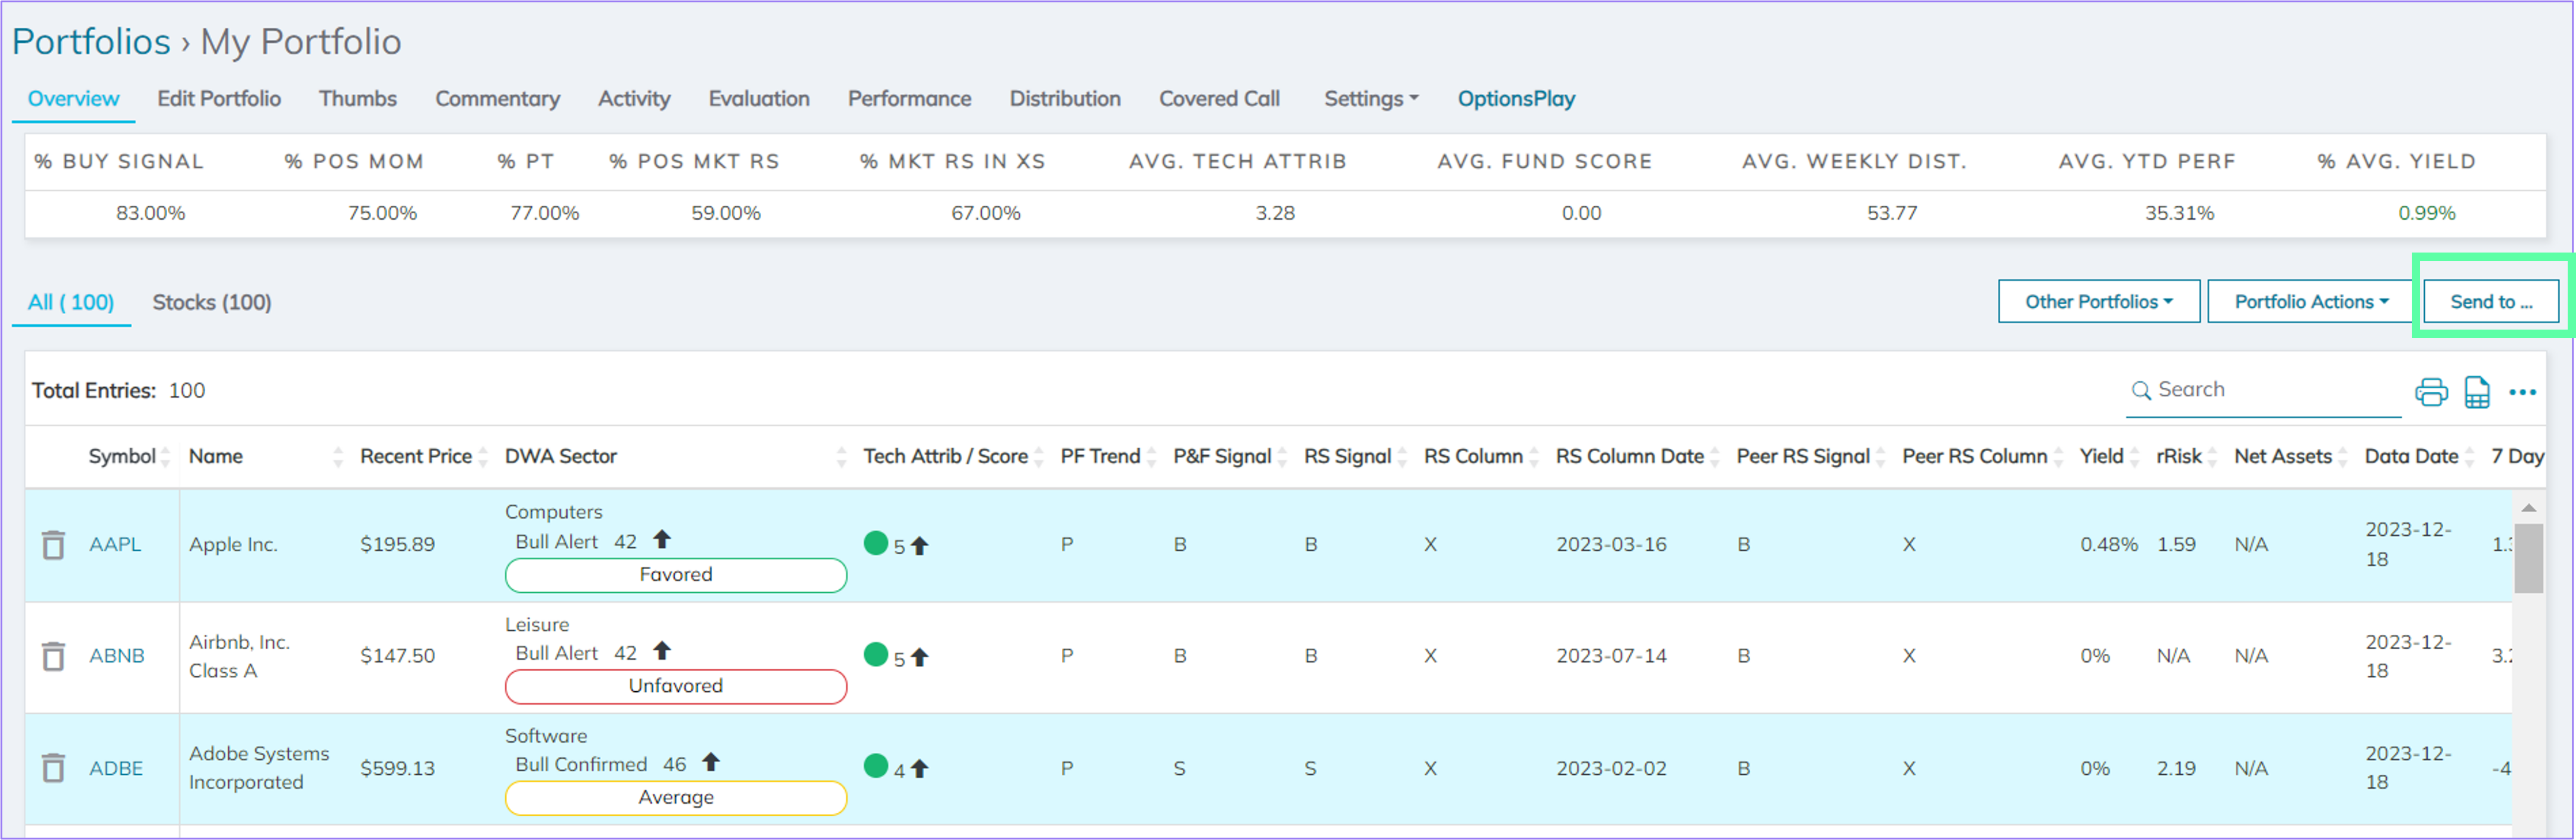
Task: Delete the AAPL row using its trash icon
Action: pyautogui.click(x=53, y=545)
